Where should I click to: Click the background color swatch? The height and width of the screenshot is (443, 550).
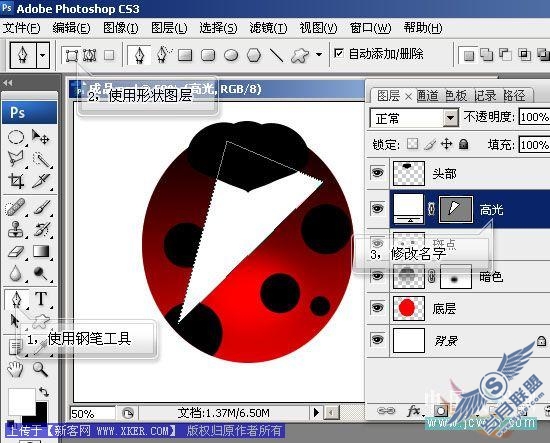(x=41, y=413)
